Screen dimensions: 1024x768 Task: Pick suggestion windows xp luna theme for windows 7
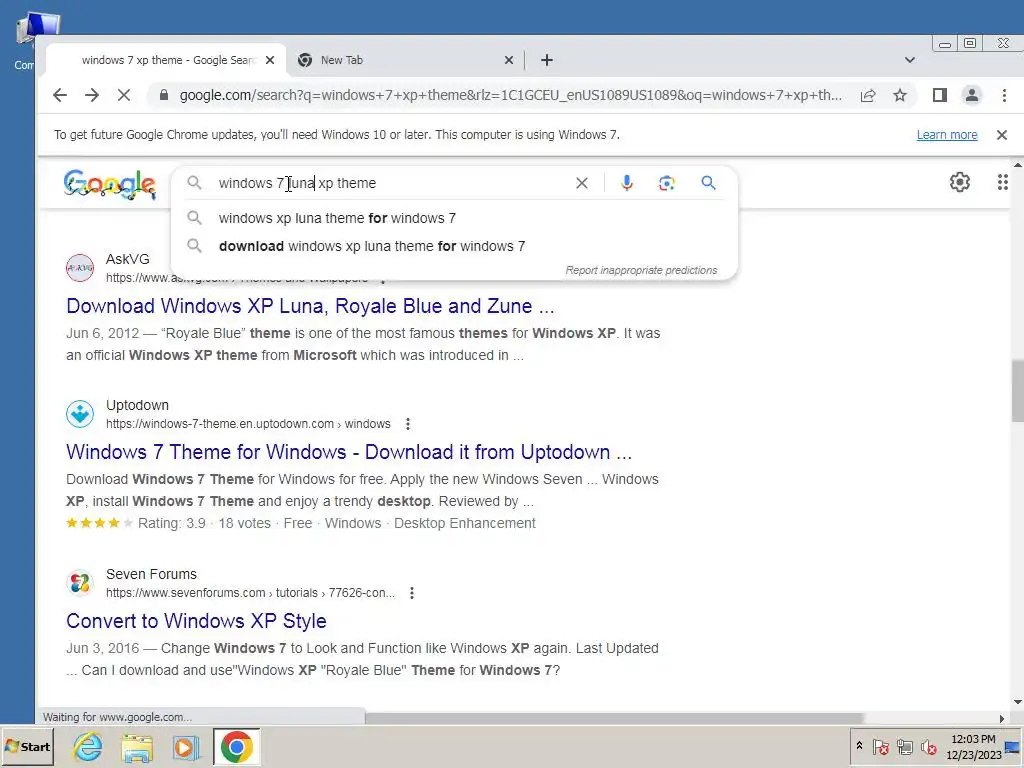click(337, 218)
